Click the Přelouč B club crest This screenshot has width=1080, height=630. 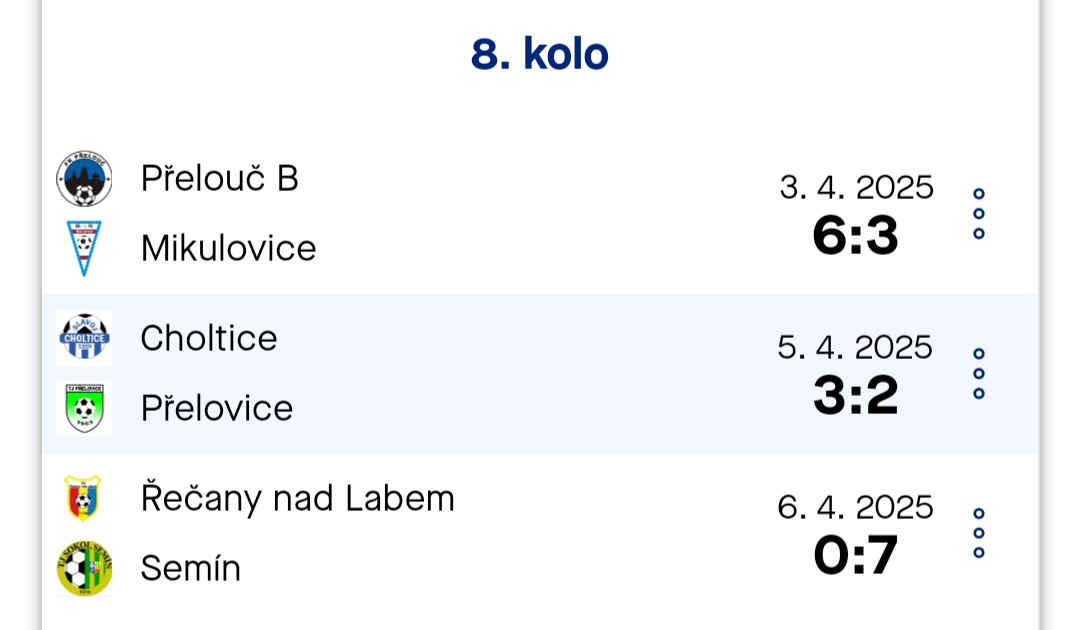(x=84, y=179)
